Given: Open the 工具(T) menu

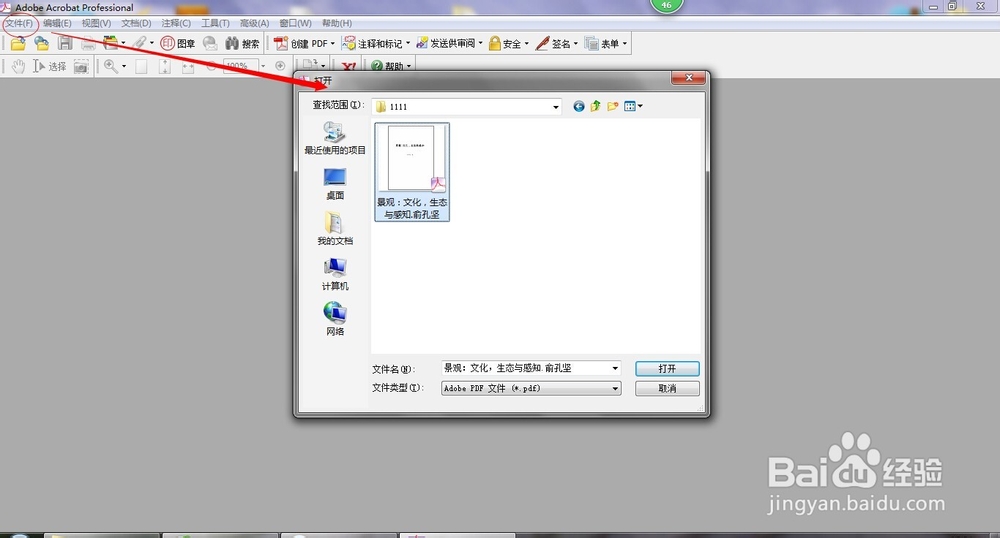Looking at the screenshot, I should tap(216, 24).
